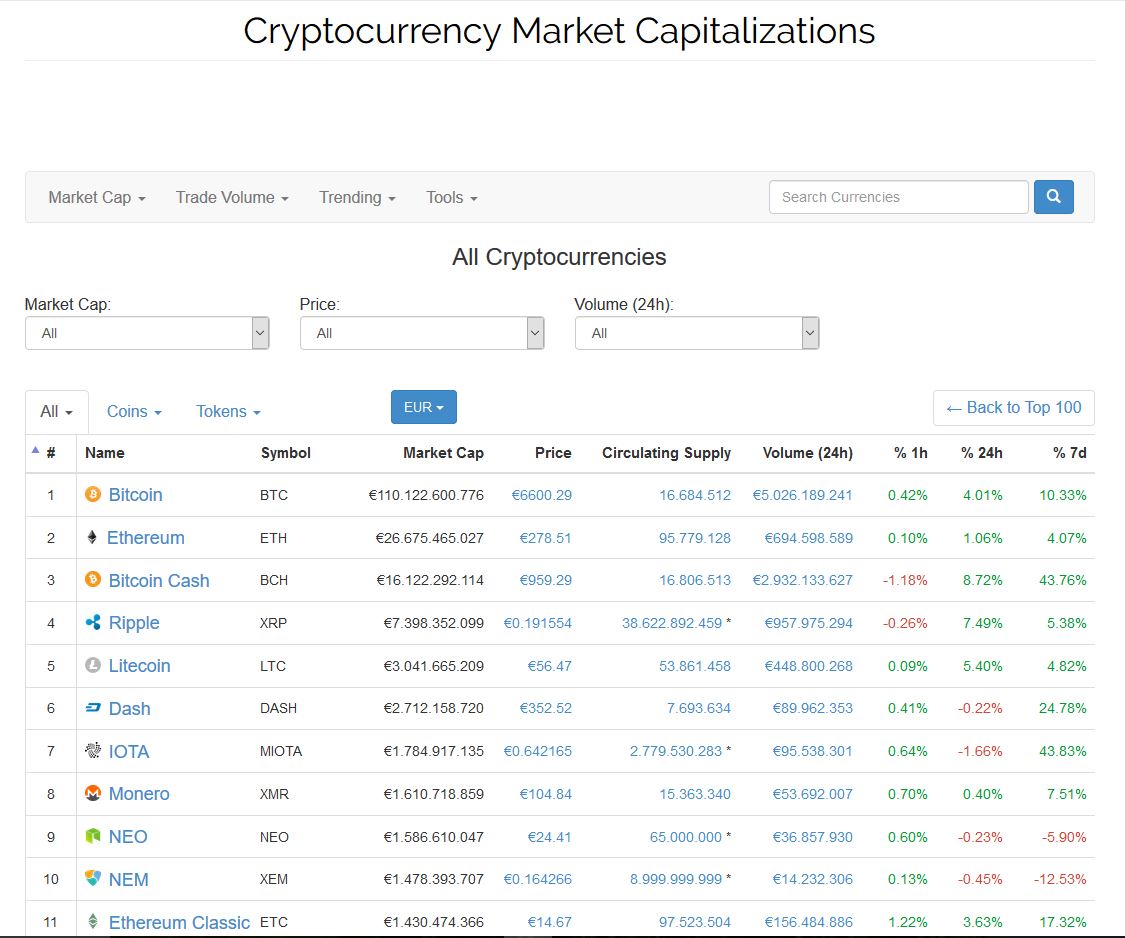1125x938 pixels.
Task: Click the Bitcoin coin logo icon
Action: tap(93, 494)
